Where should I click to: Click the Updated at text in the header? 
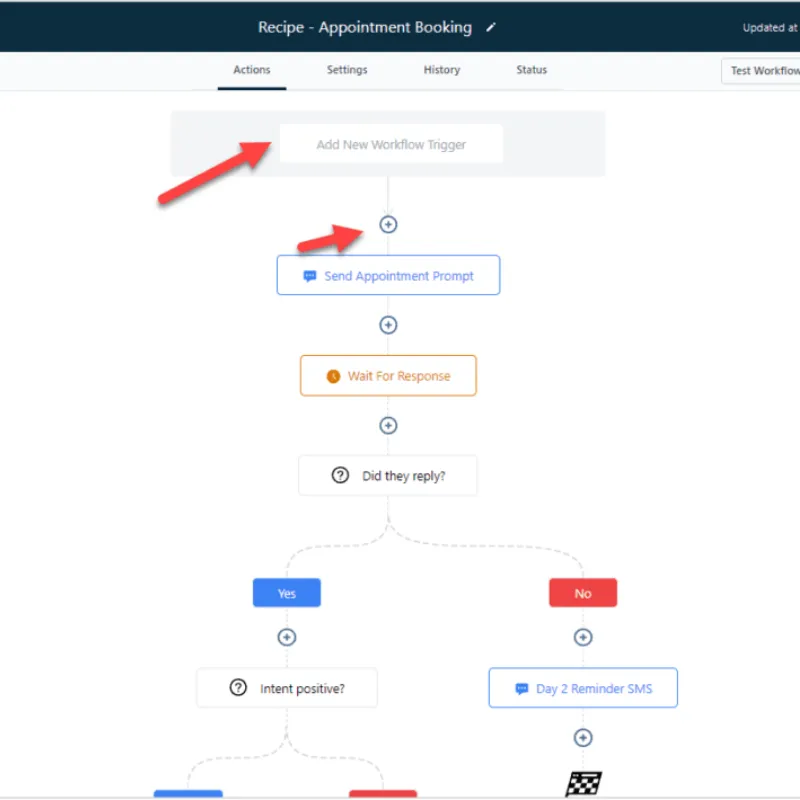[x=771, y=28]
